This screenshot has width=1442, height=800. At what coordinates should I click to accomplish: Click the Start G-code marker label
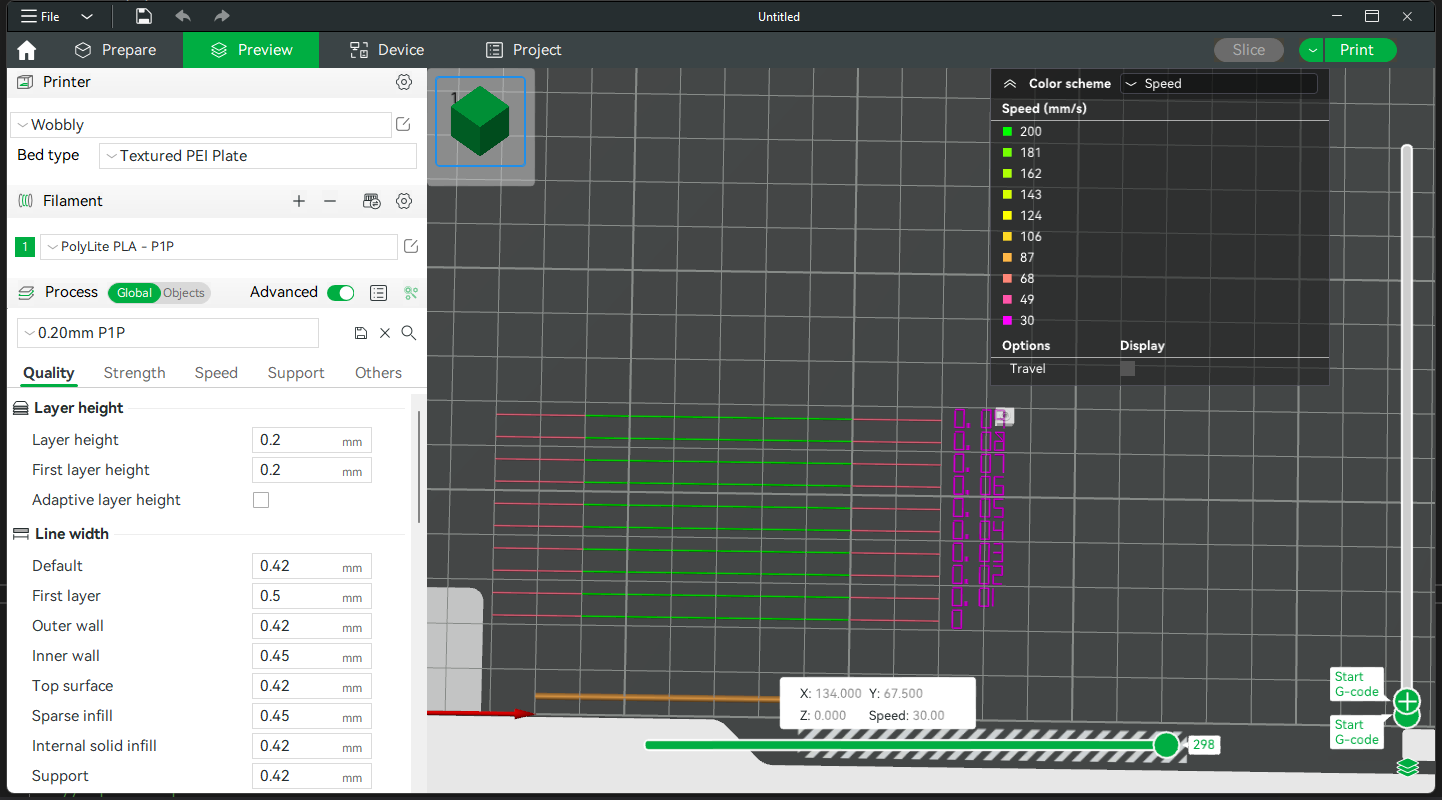click(1356, 684)
